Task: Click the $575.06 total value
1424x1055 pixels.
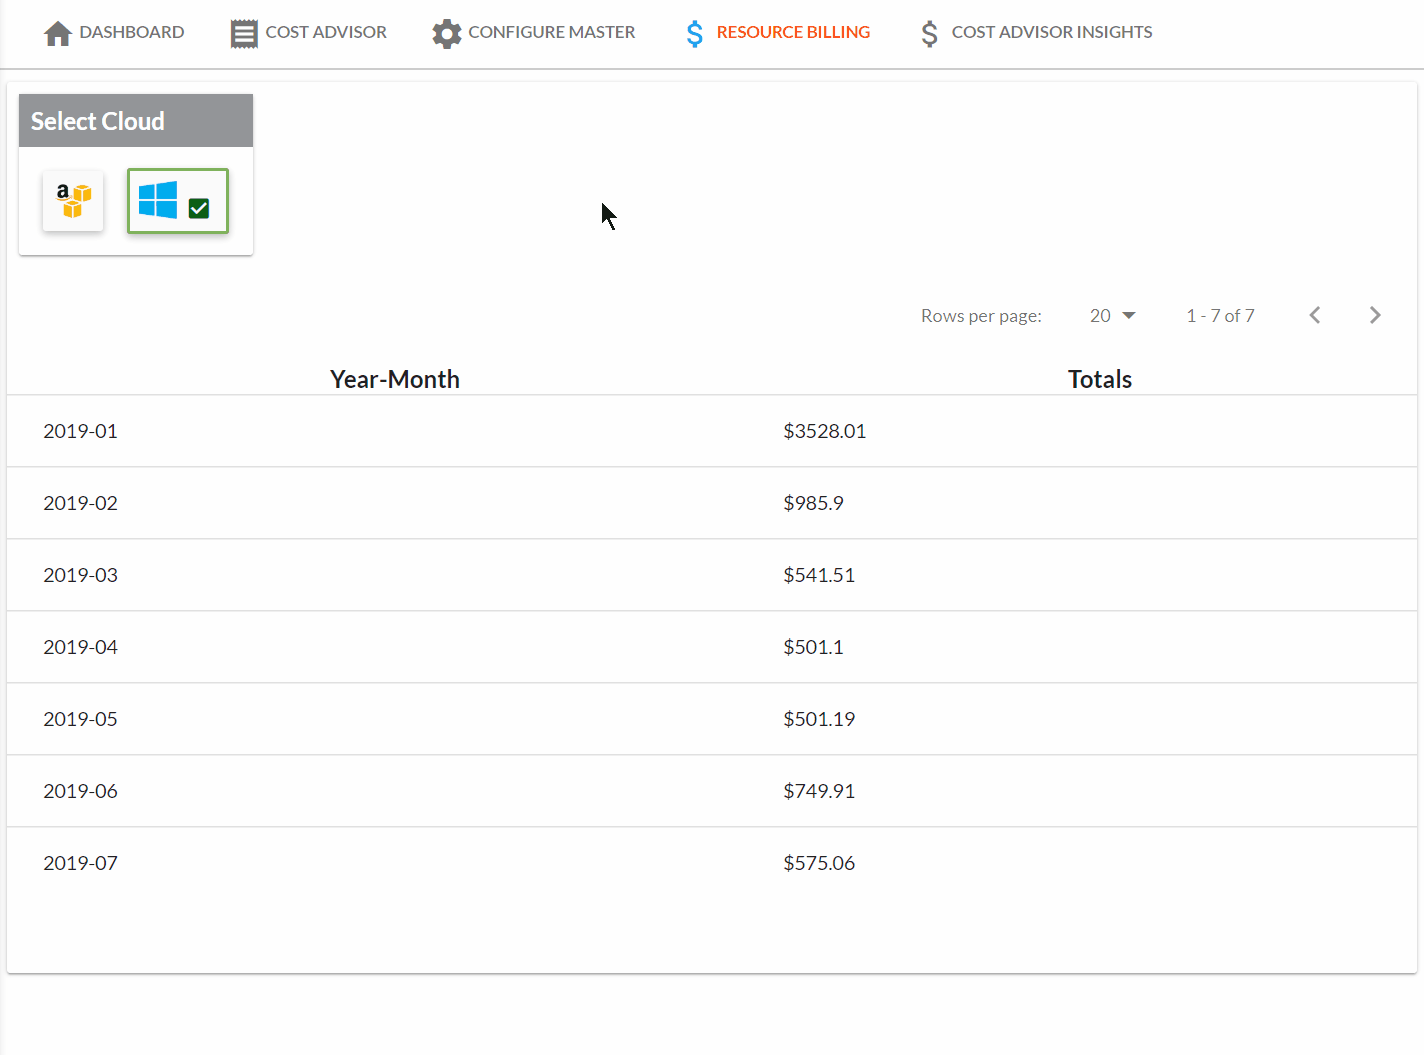Action: pos(819,863)
